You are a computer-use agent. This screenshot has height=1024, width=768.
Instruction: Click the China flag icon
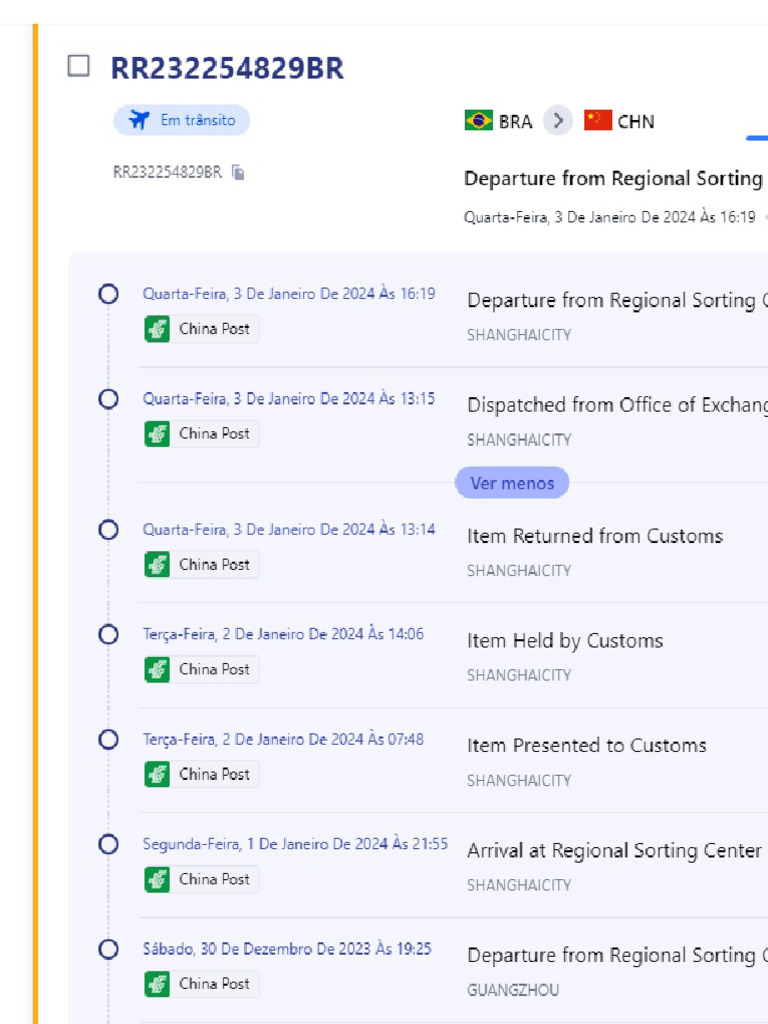coord(598,121)
